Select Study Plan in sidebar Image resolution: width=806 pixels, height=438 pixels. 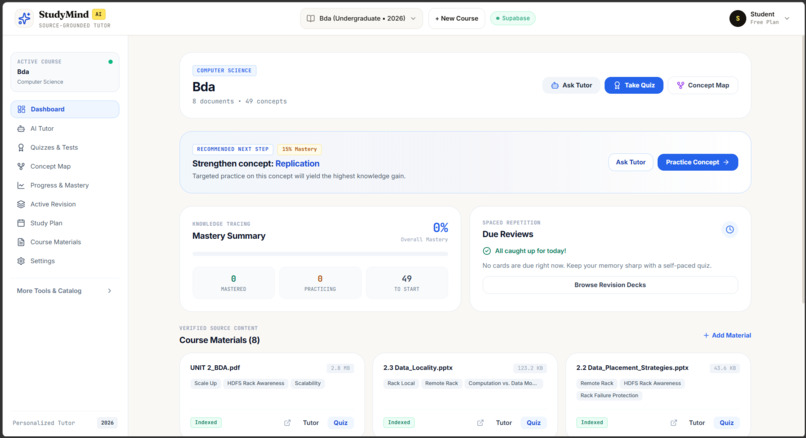click(x=65, y=223)
